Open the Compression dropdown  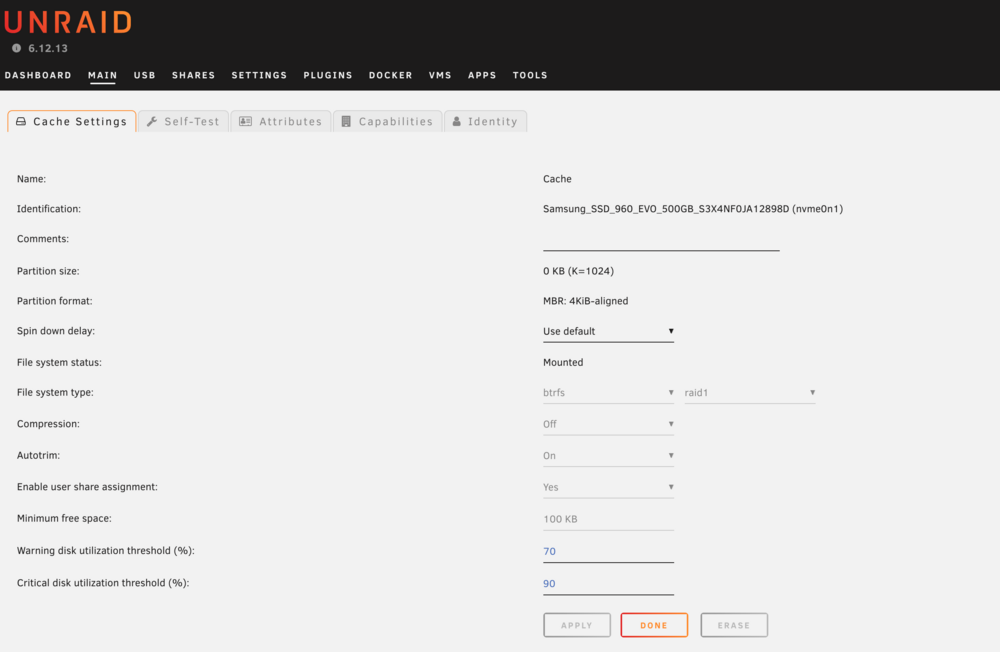pyautogui.click(x=608, y=424)
